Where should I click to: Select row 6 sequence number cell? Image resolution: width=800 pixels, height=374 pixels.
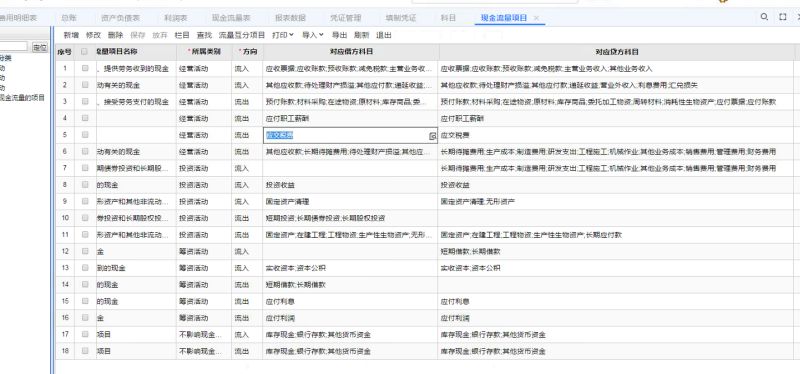65,152
